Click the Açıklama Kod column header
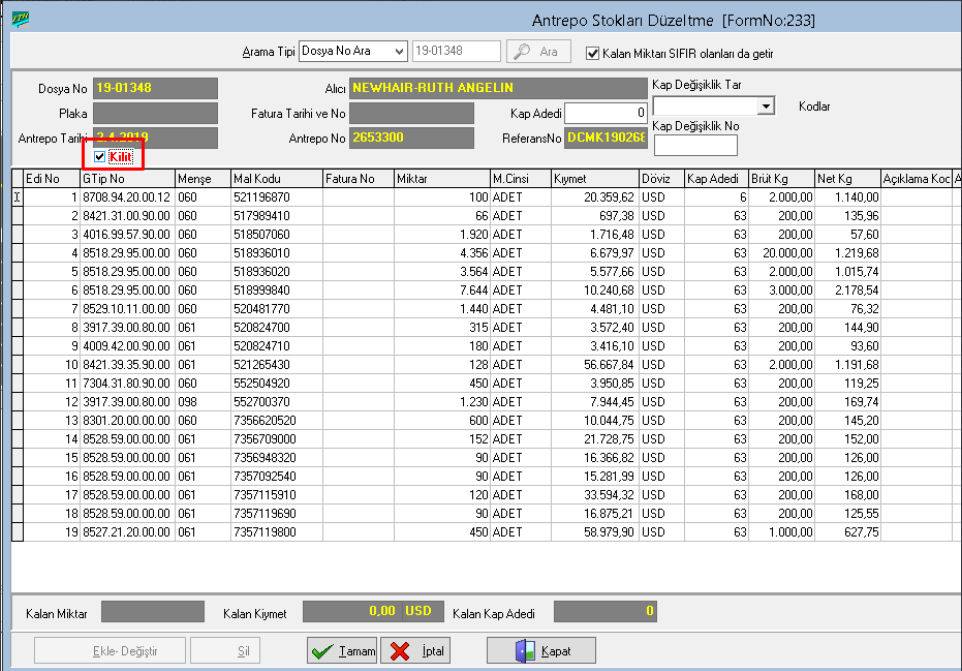This screenshot has height=671, width=962. click(916, 179)
